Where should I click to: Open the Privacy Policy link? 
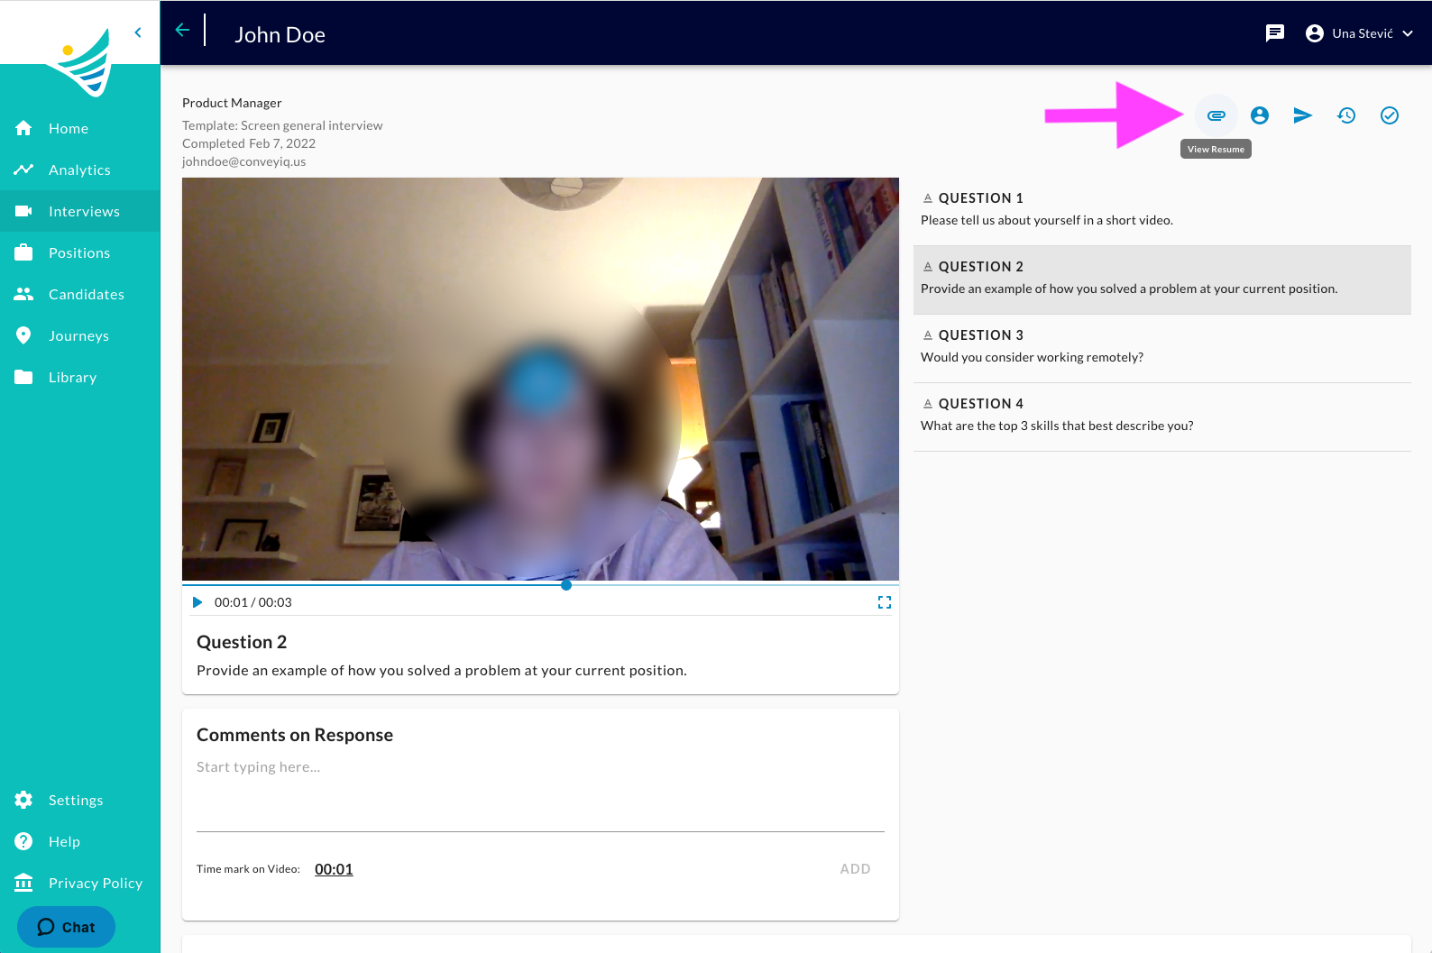(80, 883)
